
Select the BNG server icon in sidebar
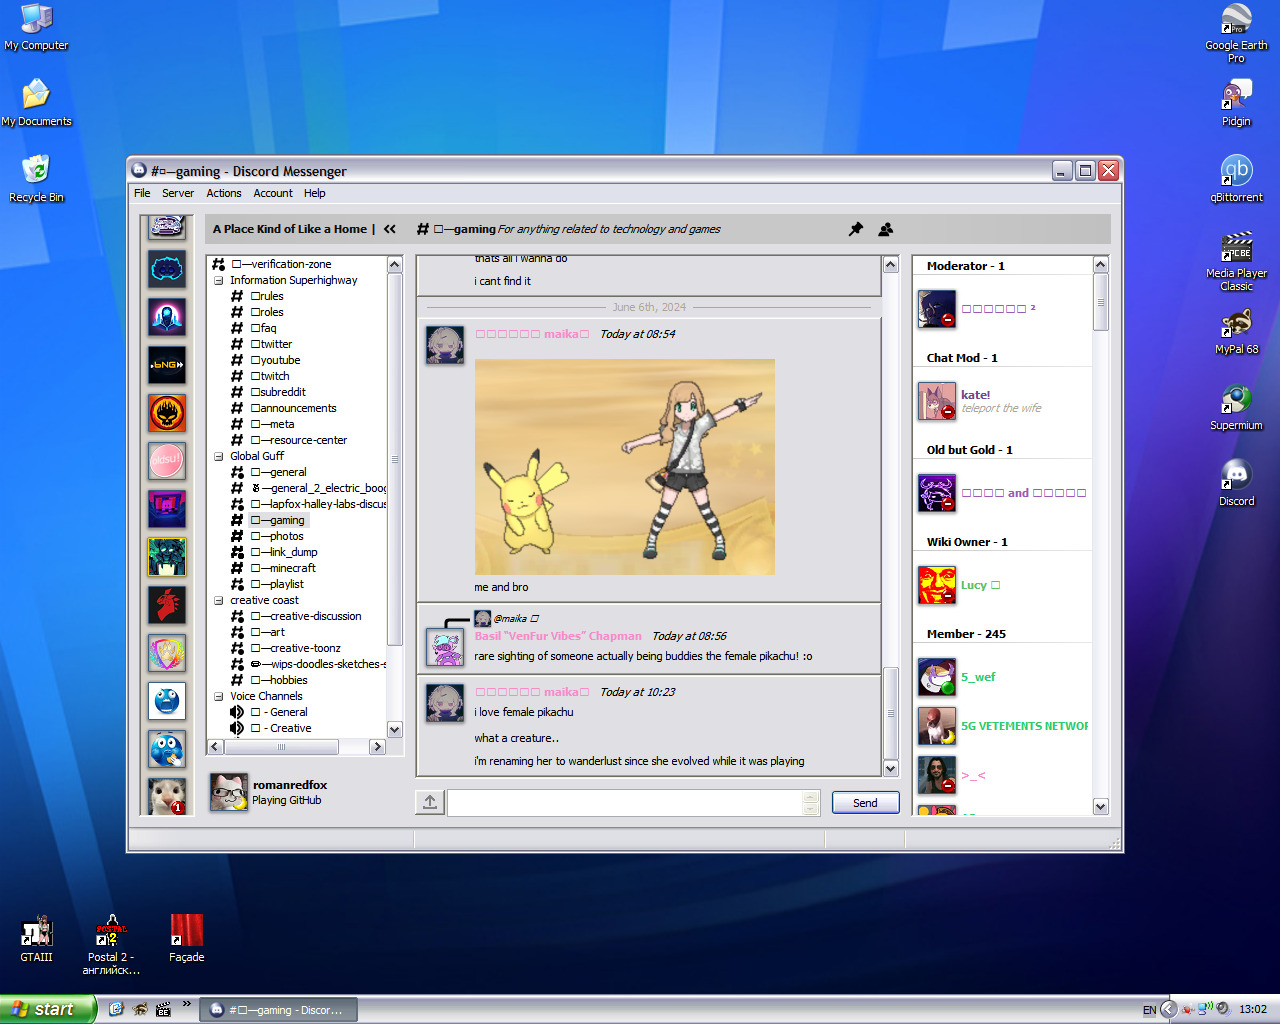coord(167,365)
